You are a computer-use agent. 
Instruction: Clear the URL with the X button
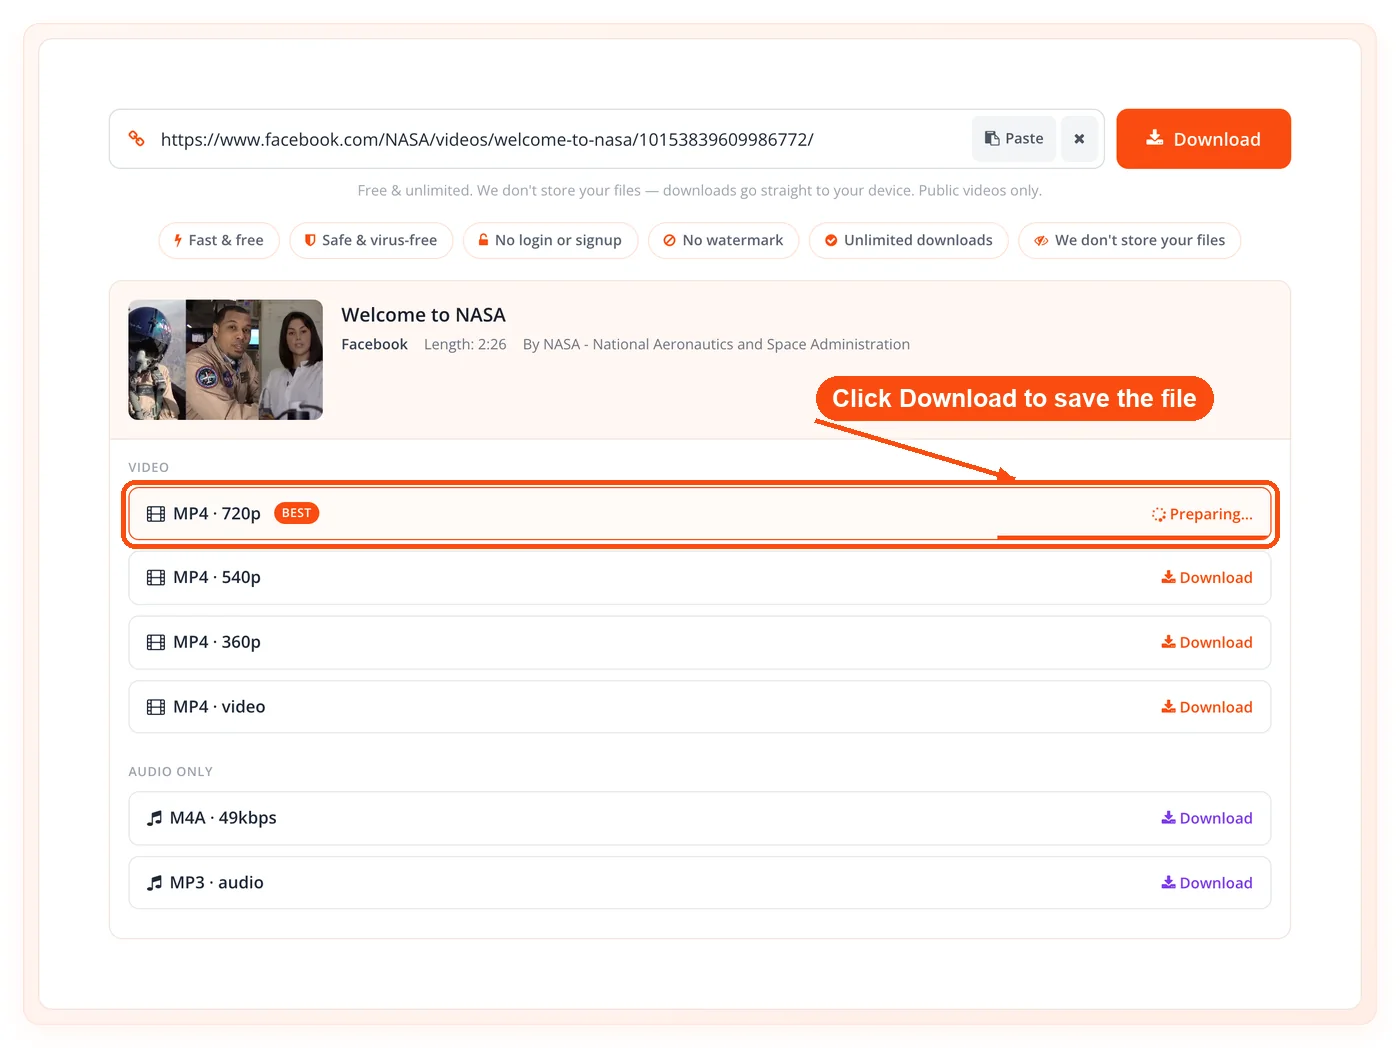[x=1079, y=139]
